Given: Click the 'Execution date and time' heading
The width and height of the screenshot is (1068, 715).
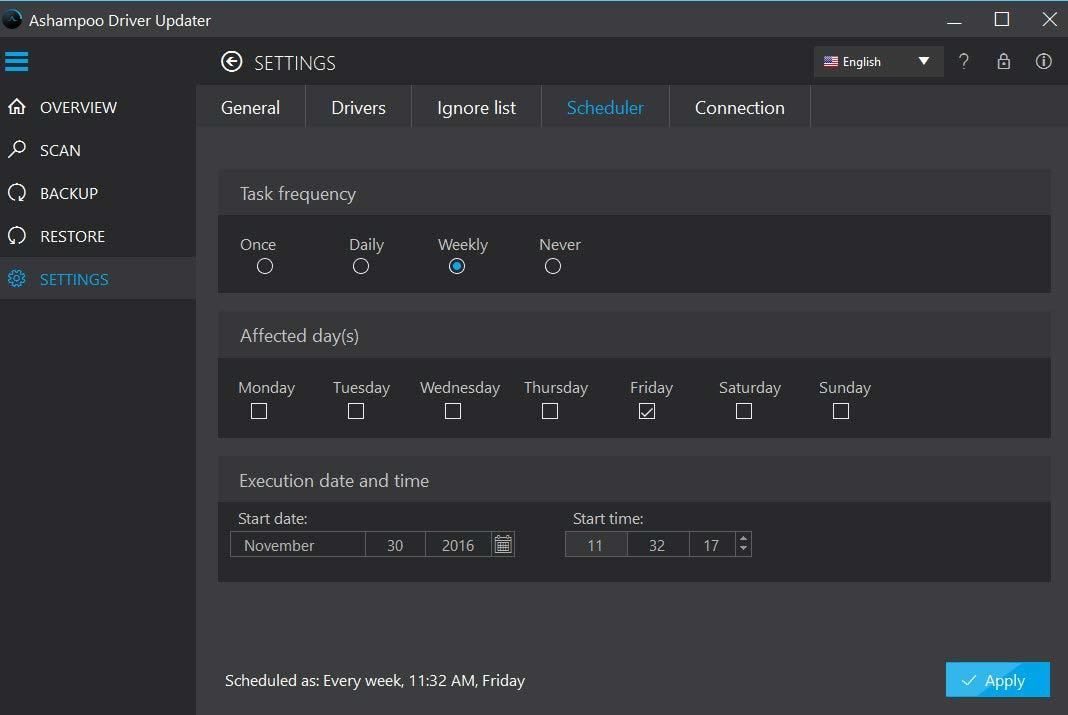Looking at the screenshot, I should 334,481.
